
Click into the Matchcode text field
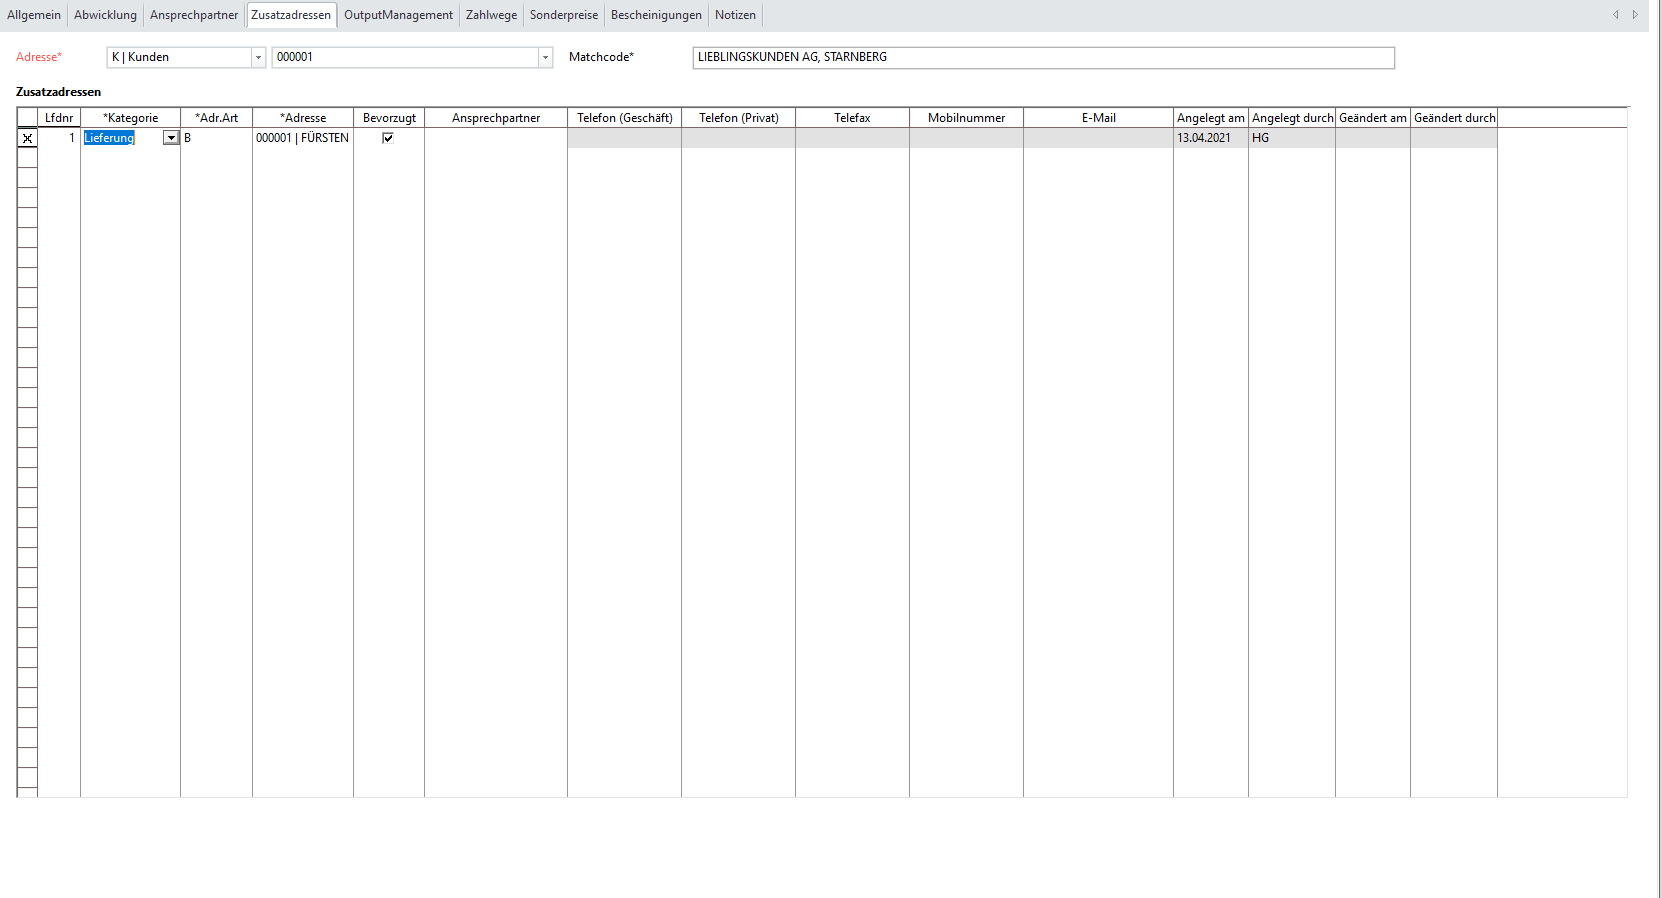(1042, 58)
